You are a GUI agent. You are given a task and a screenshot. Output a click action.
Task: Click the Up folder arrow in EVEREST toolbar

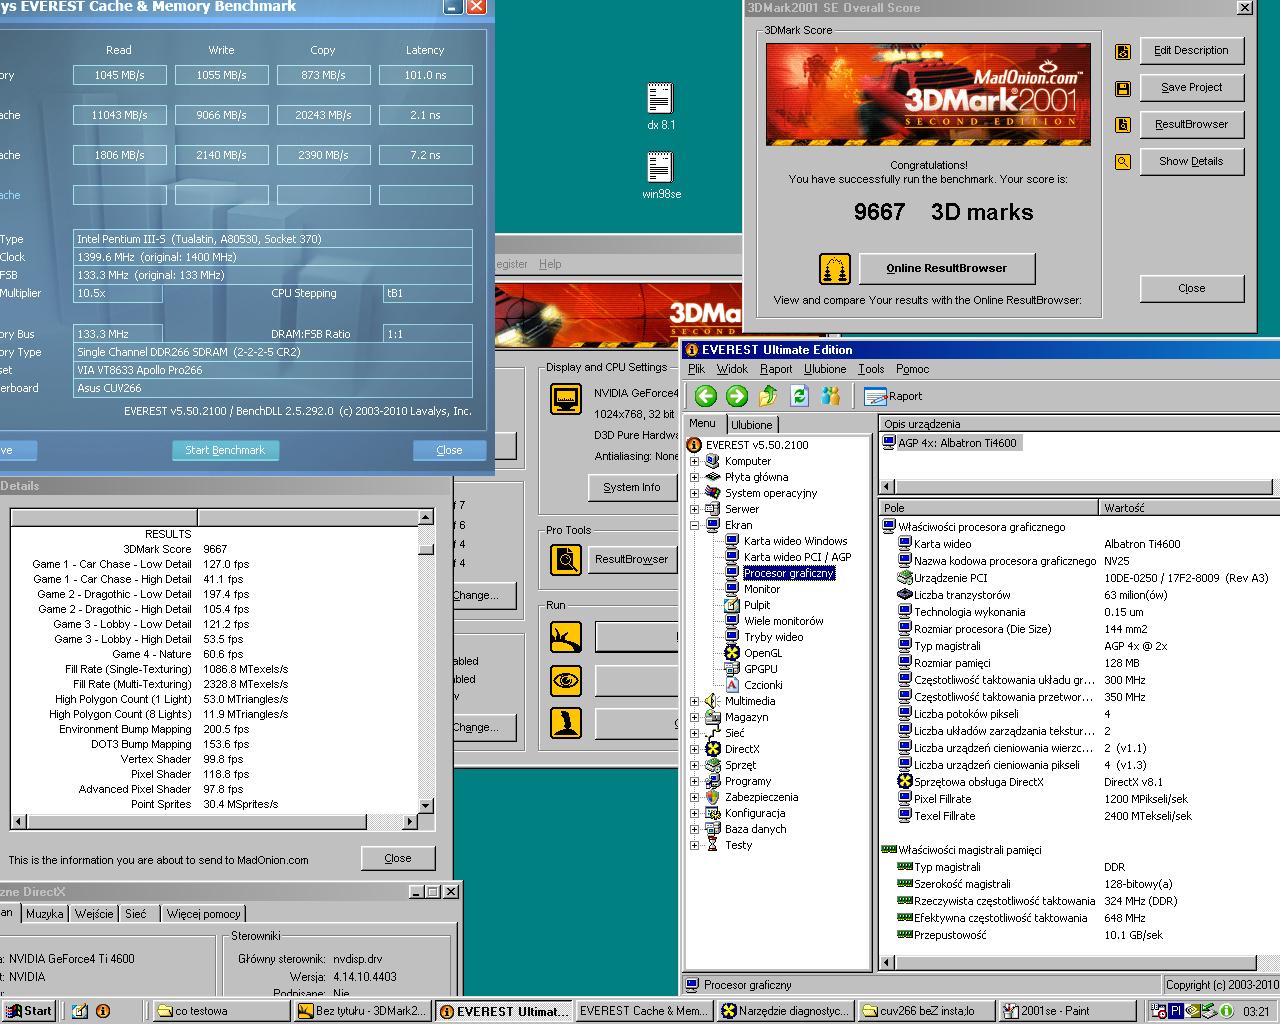point(768,396)
